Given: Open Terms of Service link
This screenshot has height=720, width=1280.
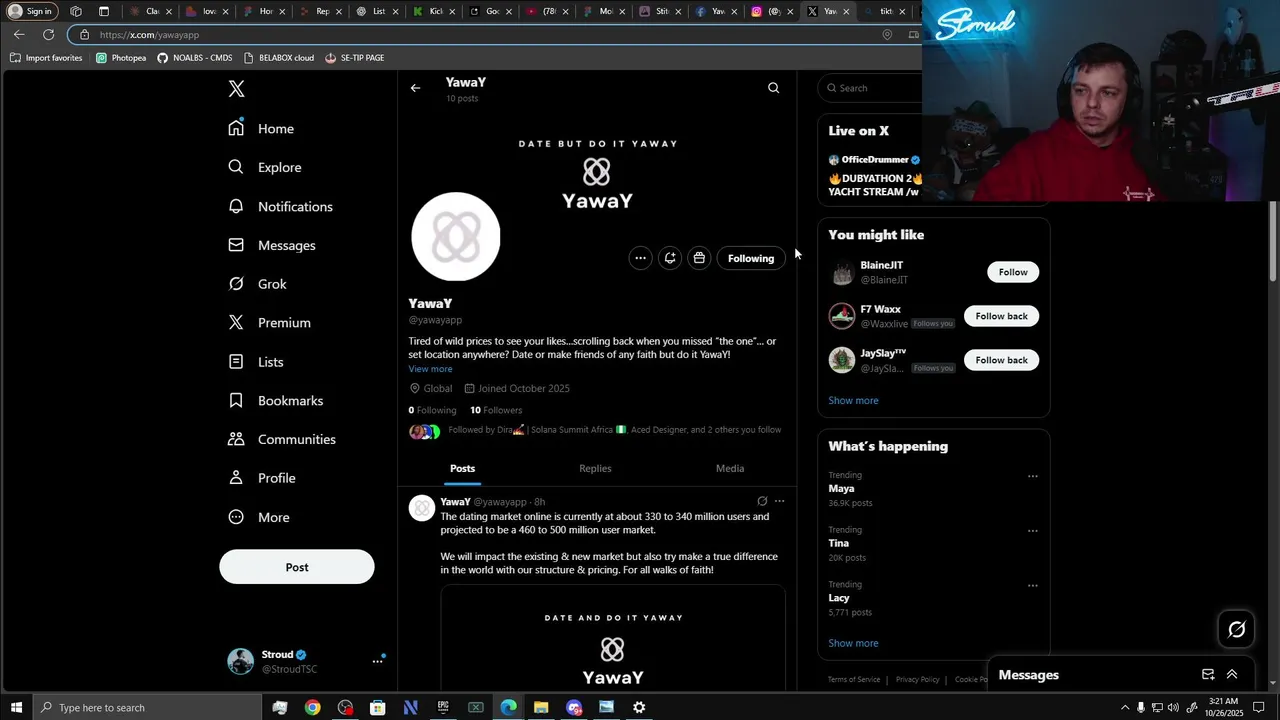Looking at the screenshot, I should (854, 680).
